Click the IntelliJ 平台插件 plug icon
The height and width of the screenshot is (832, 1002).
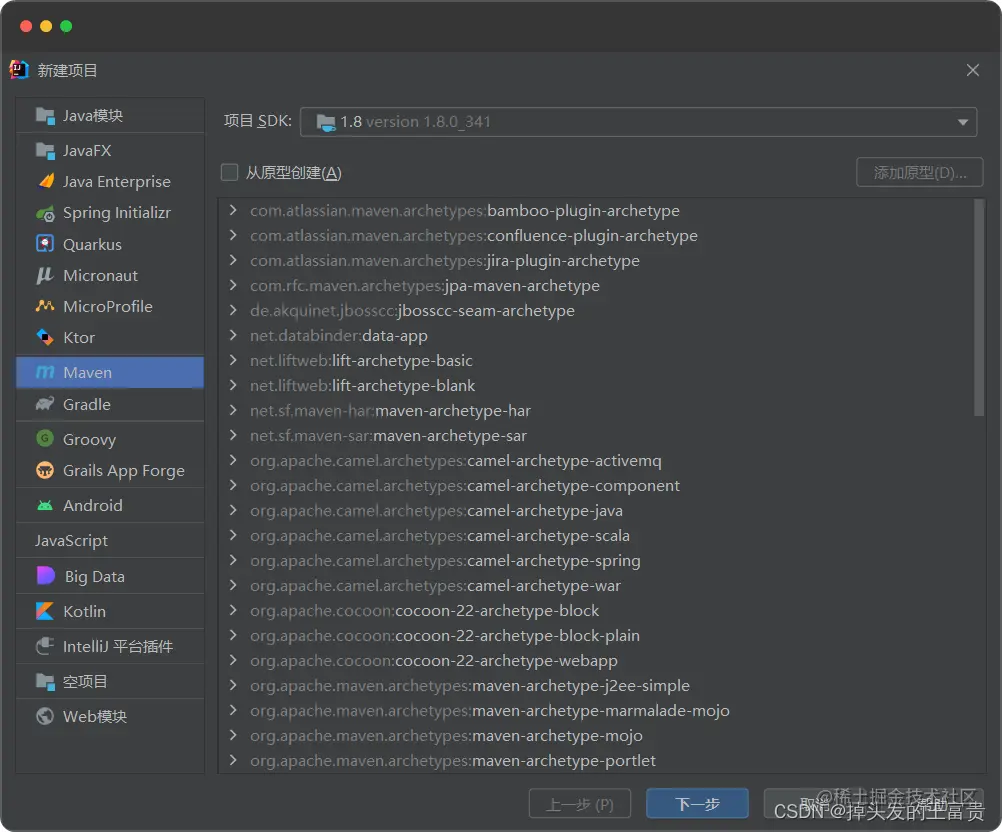tap(45, 646)
